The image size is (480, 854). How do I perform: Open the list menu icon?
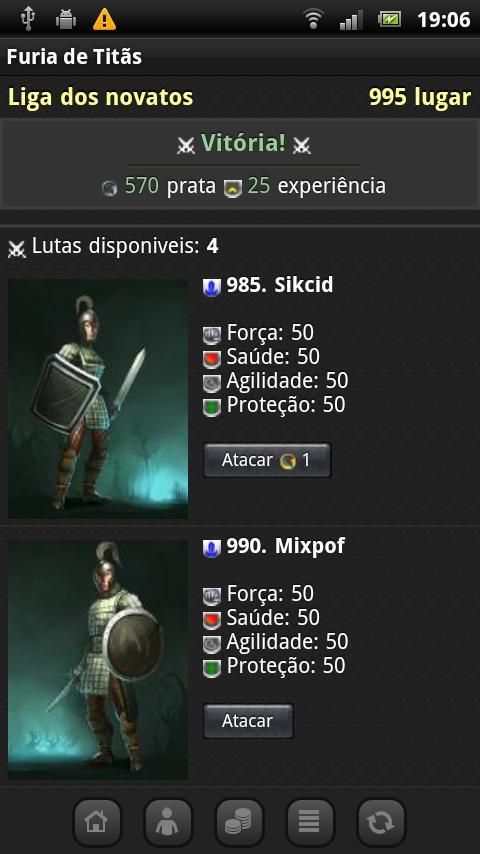pyautogui.click(x=310, y=822)
